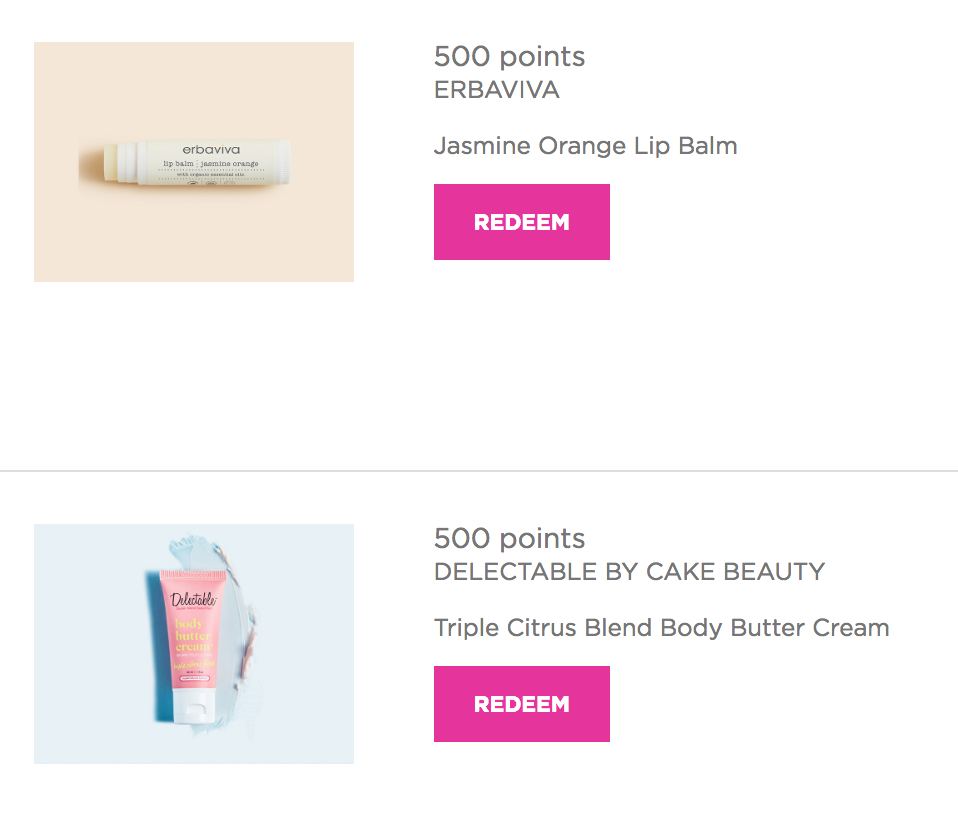Click the right end cap of lip balm tube

point(285,162)
